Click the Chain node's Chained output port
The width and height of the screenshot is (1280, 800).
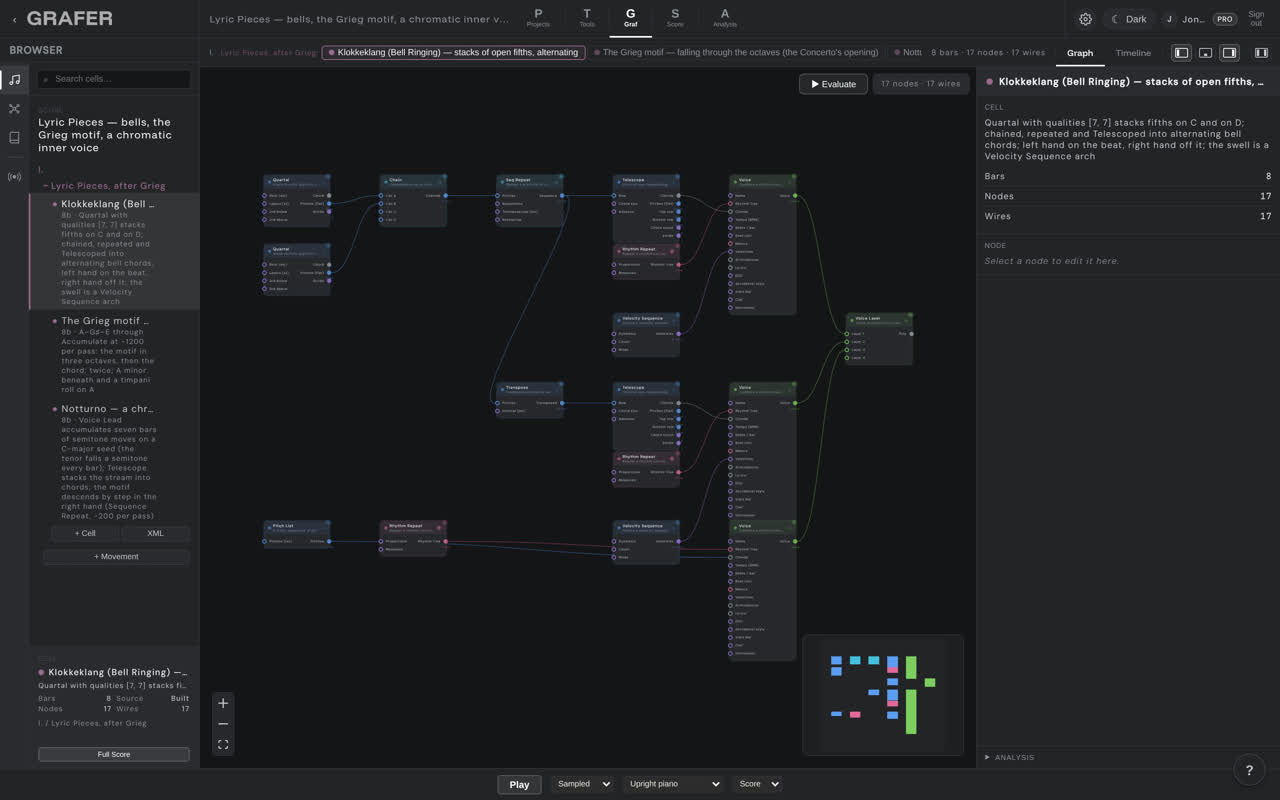pos(445,196)
